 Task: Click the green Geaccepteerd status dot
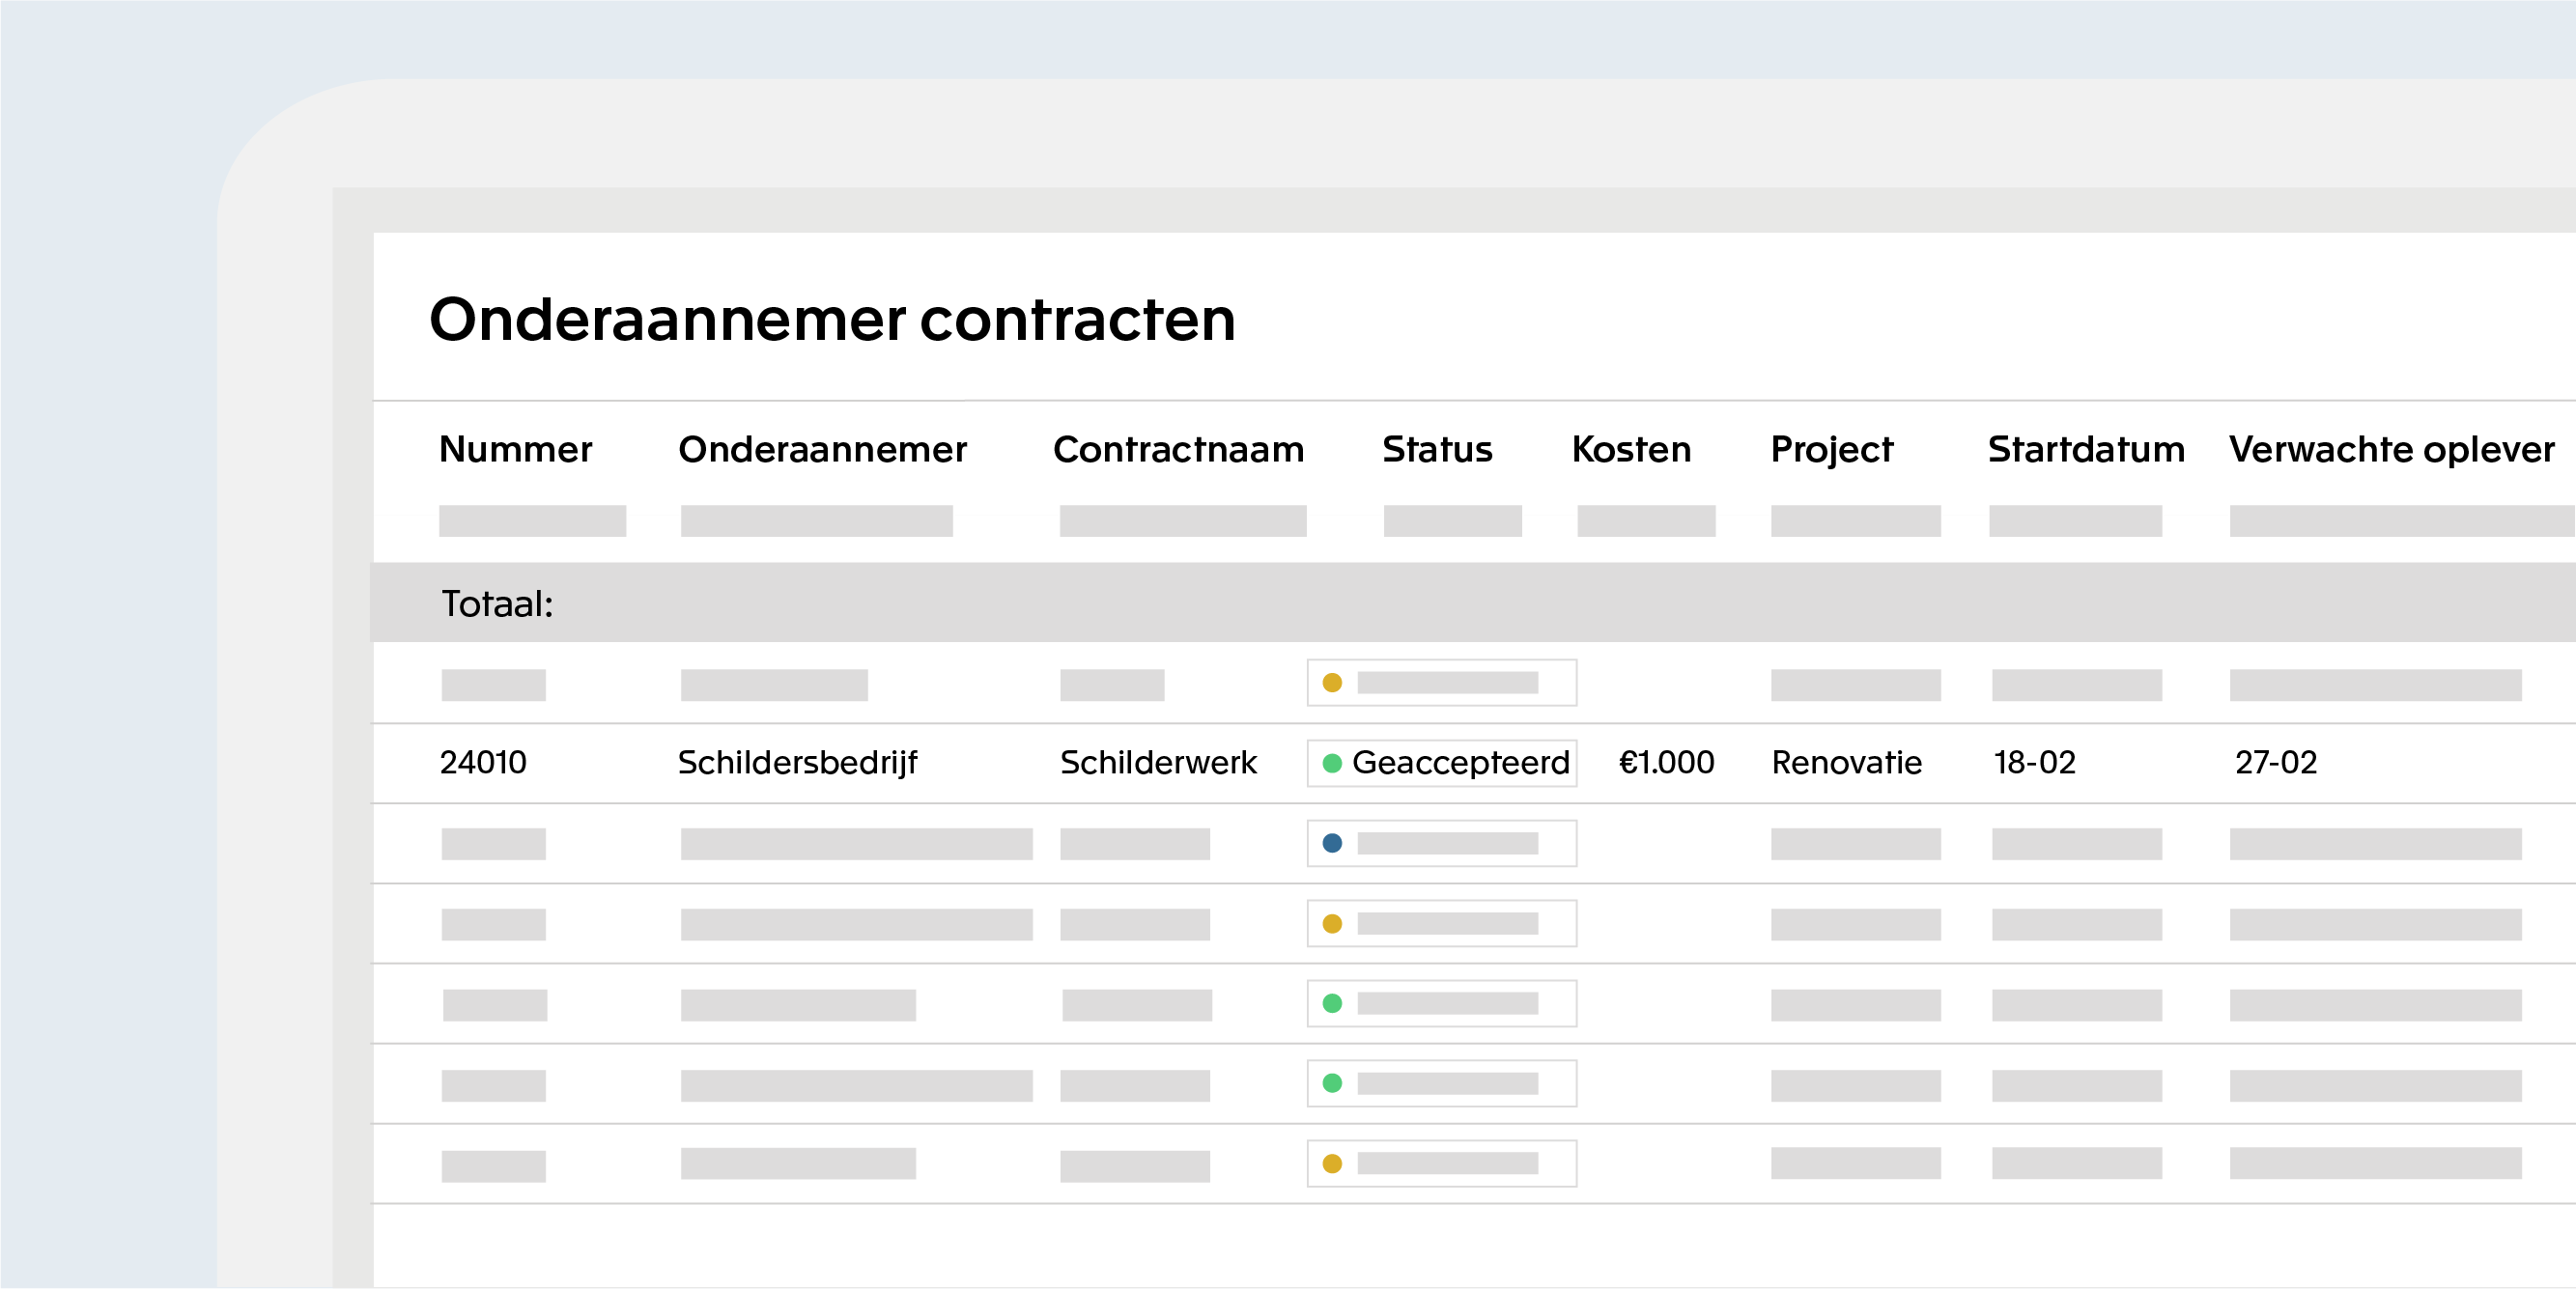(1332, 763)
